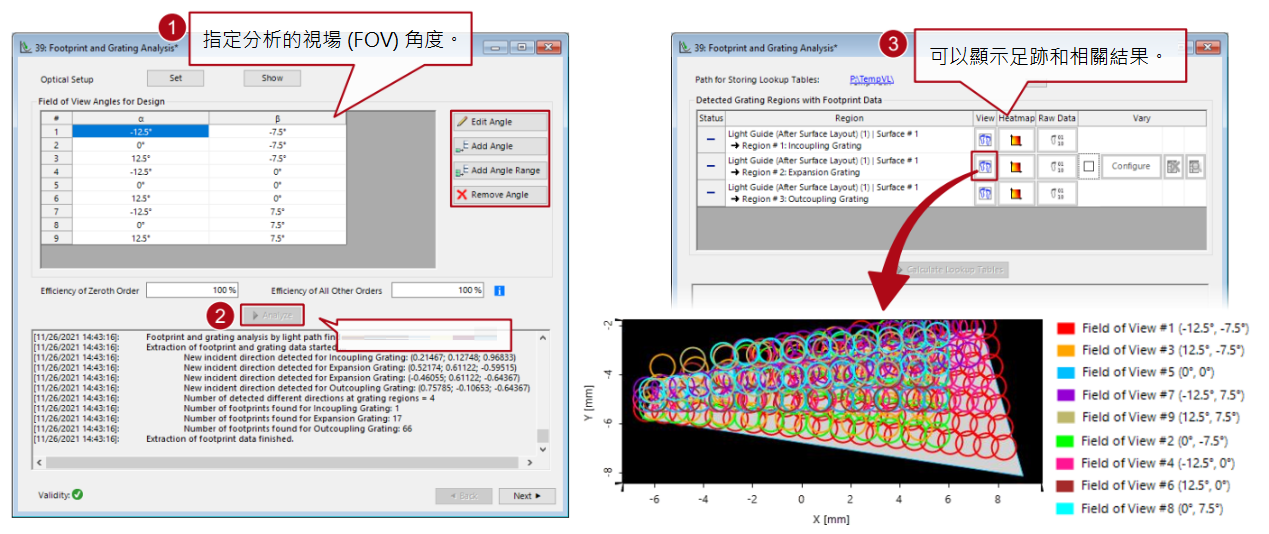Click log line 'Extraction of footprint data finished.'
Image resolution: width=1269 pixels, height=534 pixels.
tap(219, 439)
